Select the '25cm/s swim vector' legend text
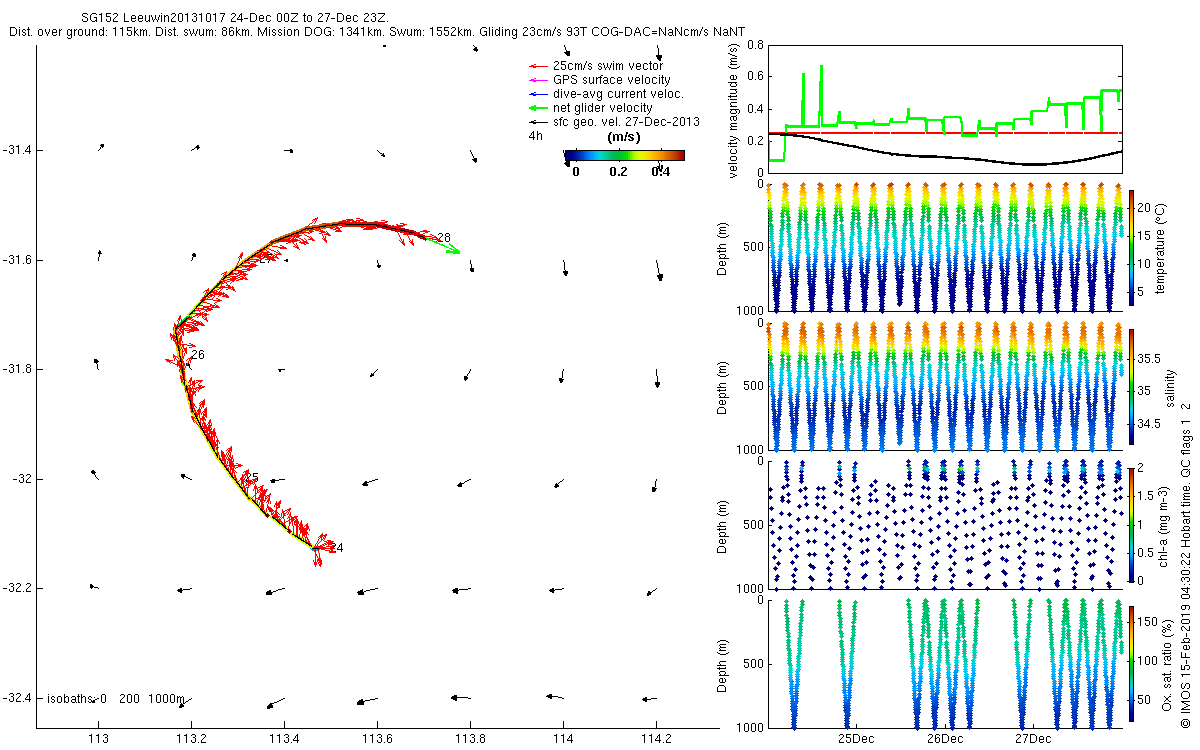 tap(608, 66)
